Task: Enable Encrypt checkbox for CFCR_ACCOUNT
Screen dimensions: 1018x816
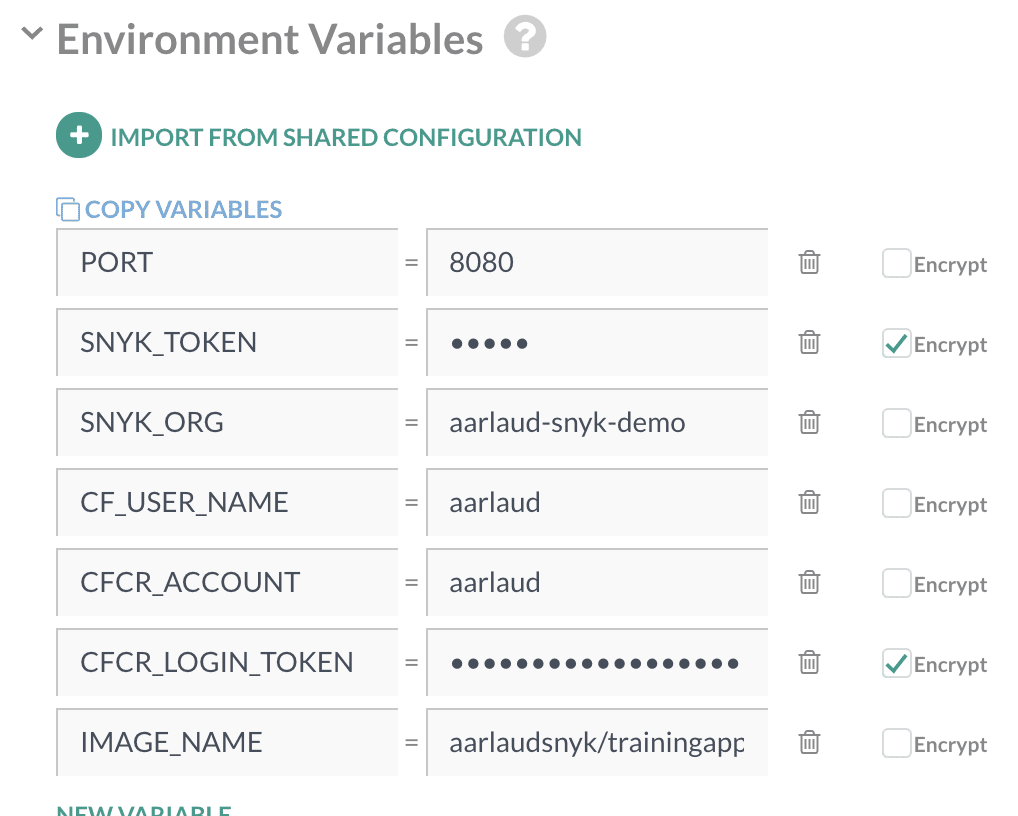Action: [x=896, y=583]
